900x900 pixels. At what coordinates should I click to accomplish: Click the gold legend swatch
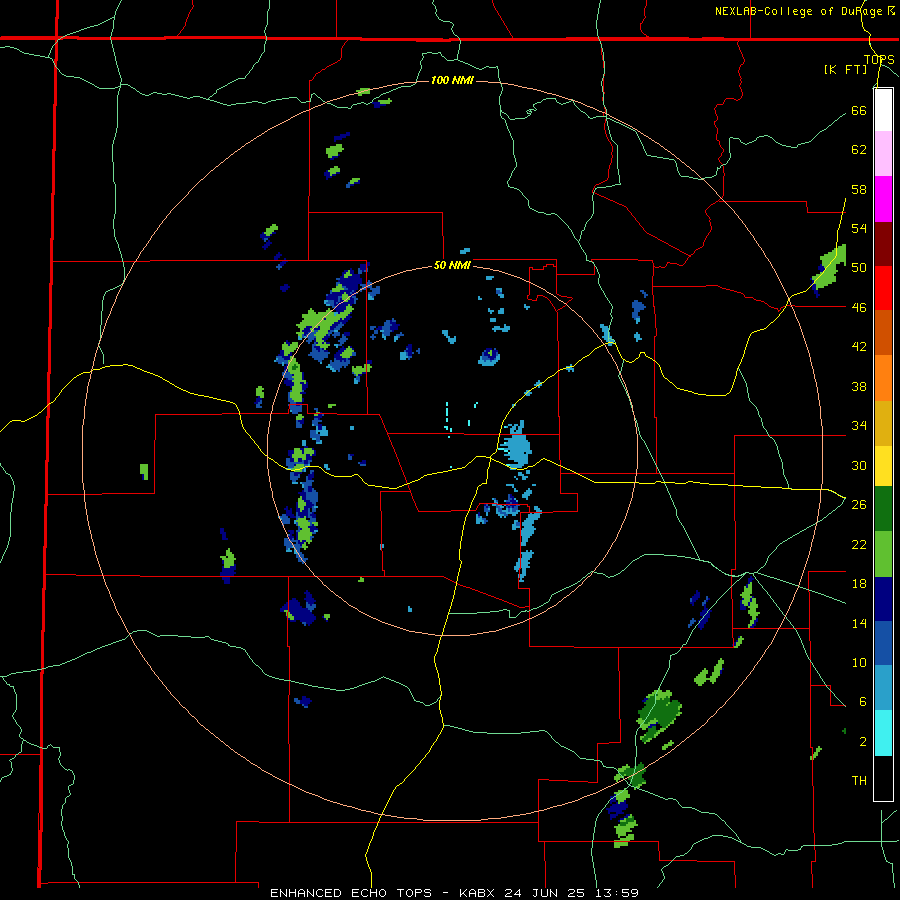coord(883,423)
